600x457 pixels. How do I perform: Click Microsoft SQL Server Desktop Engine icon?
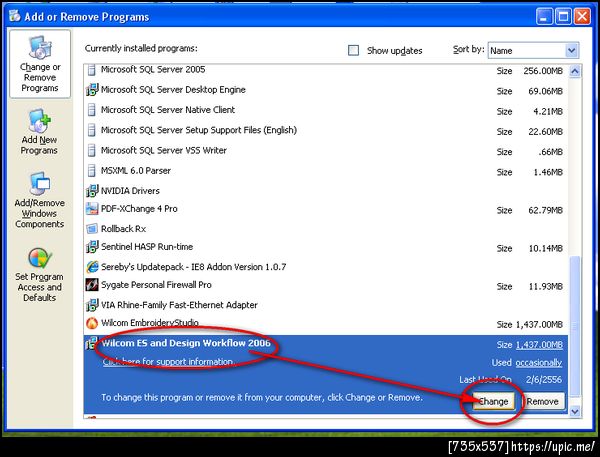point(92,90)
